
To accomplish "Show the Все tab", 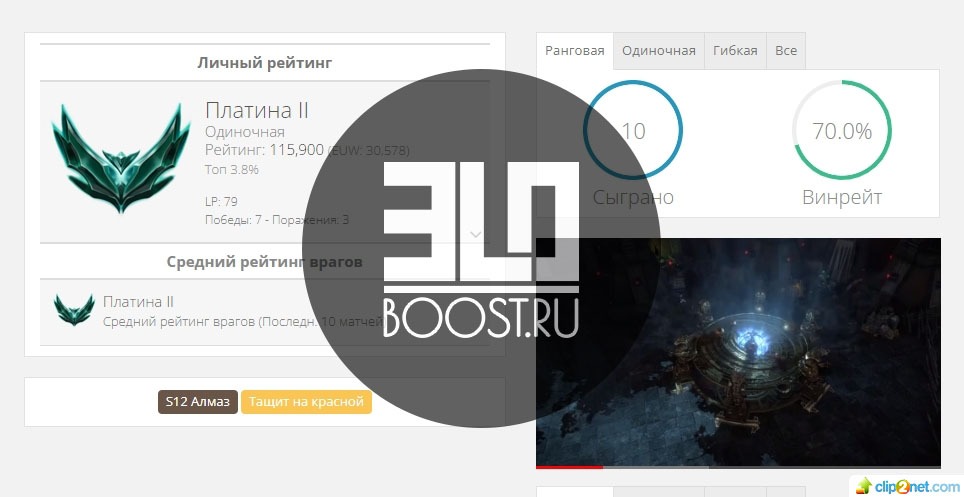I will (x=786, y=51).
